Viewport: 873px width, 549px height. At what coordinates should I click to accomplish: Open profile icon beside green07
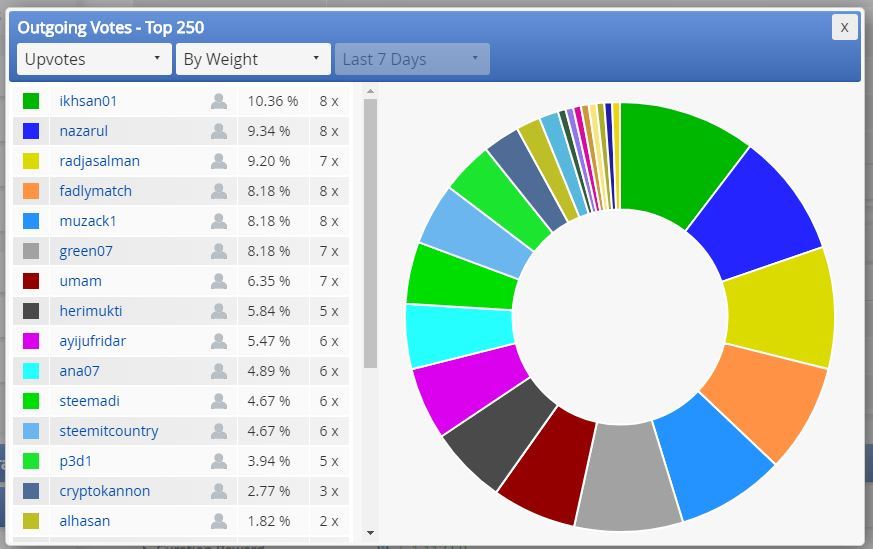coord(219,251)
